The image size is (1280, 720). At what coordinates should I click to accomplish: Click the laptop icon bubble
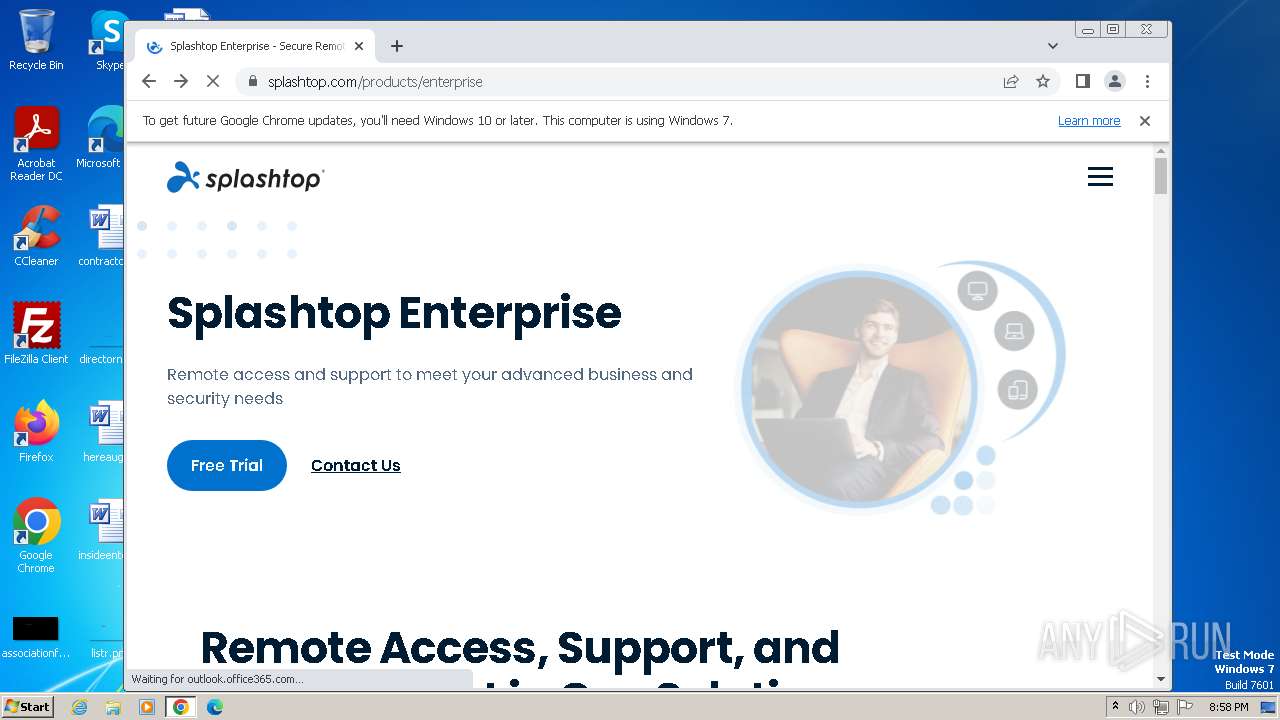[x=1014, y=331]
